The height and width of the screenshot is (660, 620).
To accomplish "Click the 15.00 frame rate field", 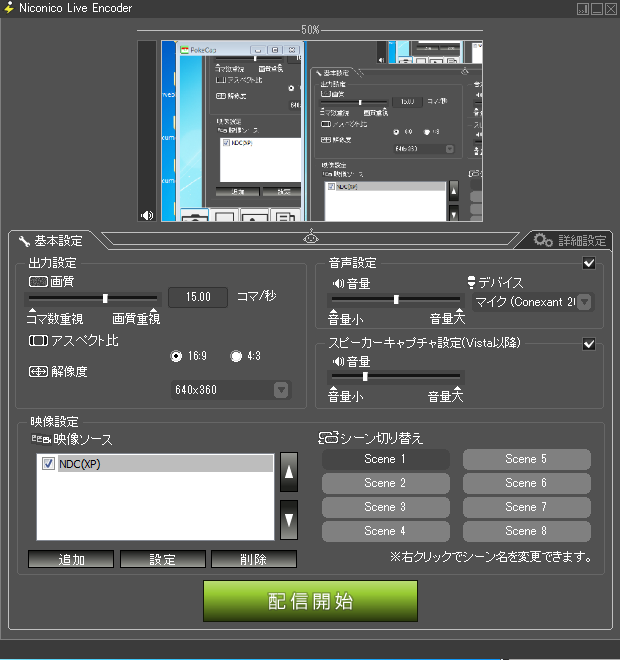I will coord(198,297).
